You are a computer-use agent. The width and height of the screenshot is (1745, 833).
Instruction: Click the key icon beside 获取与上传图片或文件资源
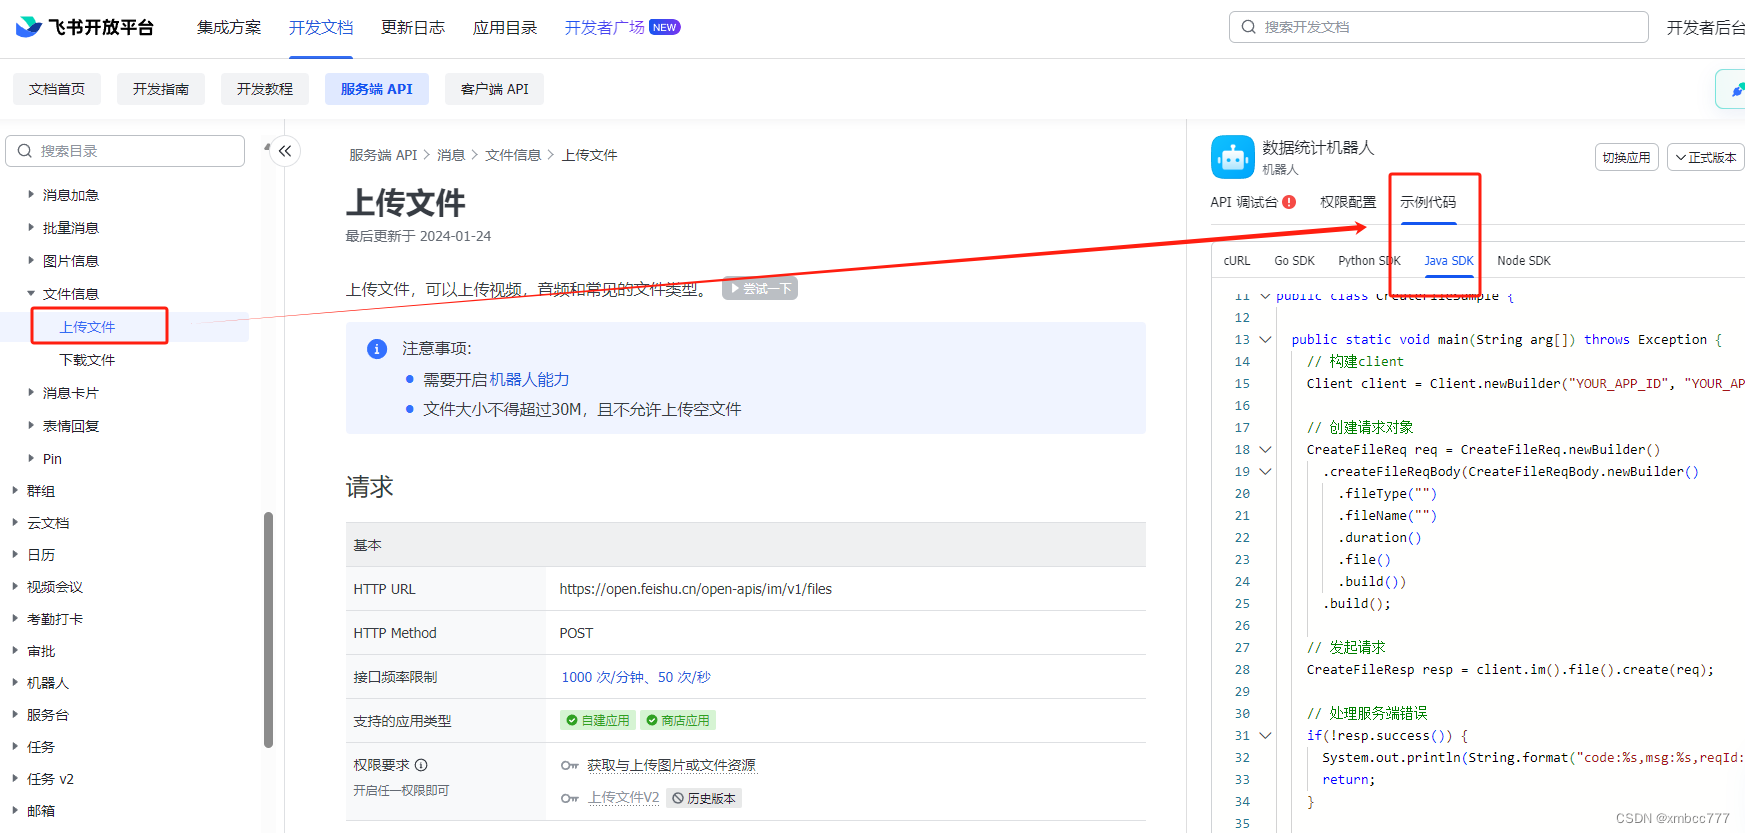569,766
